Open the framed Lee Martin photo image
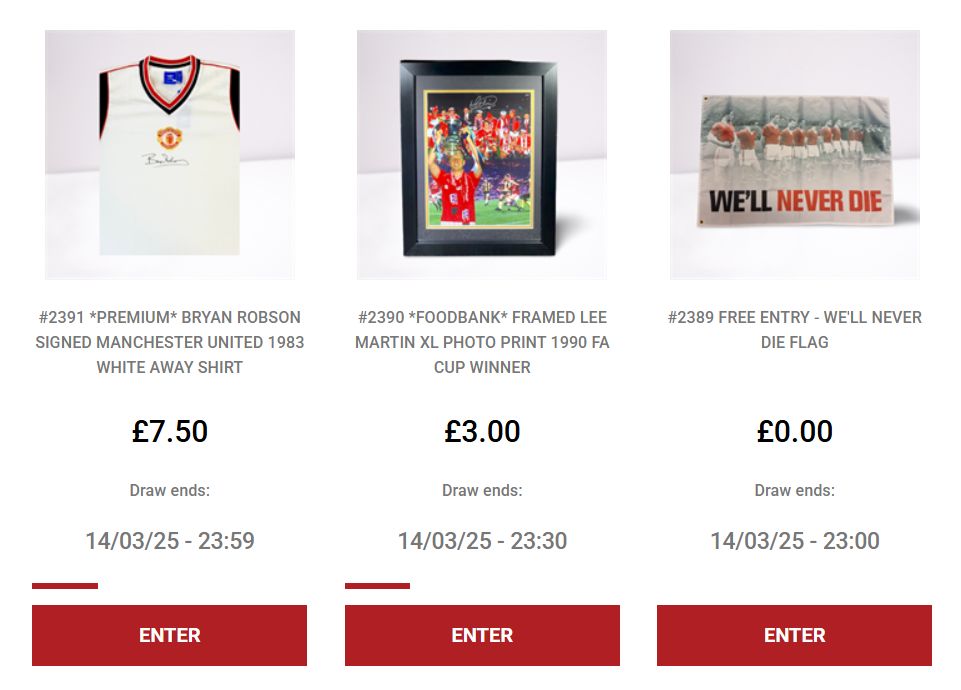 click(482, 154)
